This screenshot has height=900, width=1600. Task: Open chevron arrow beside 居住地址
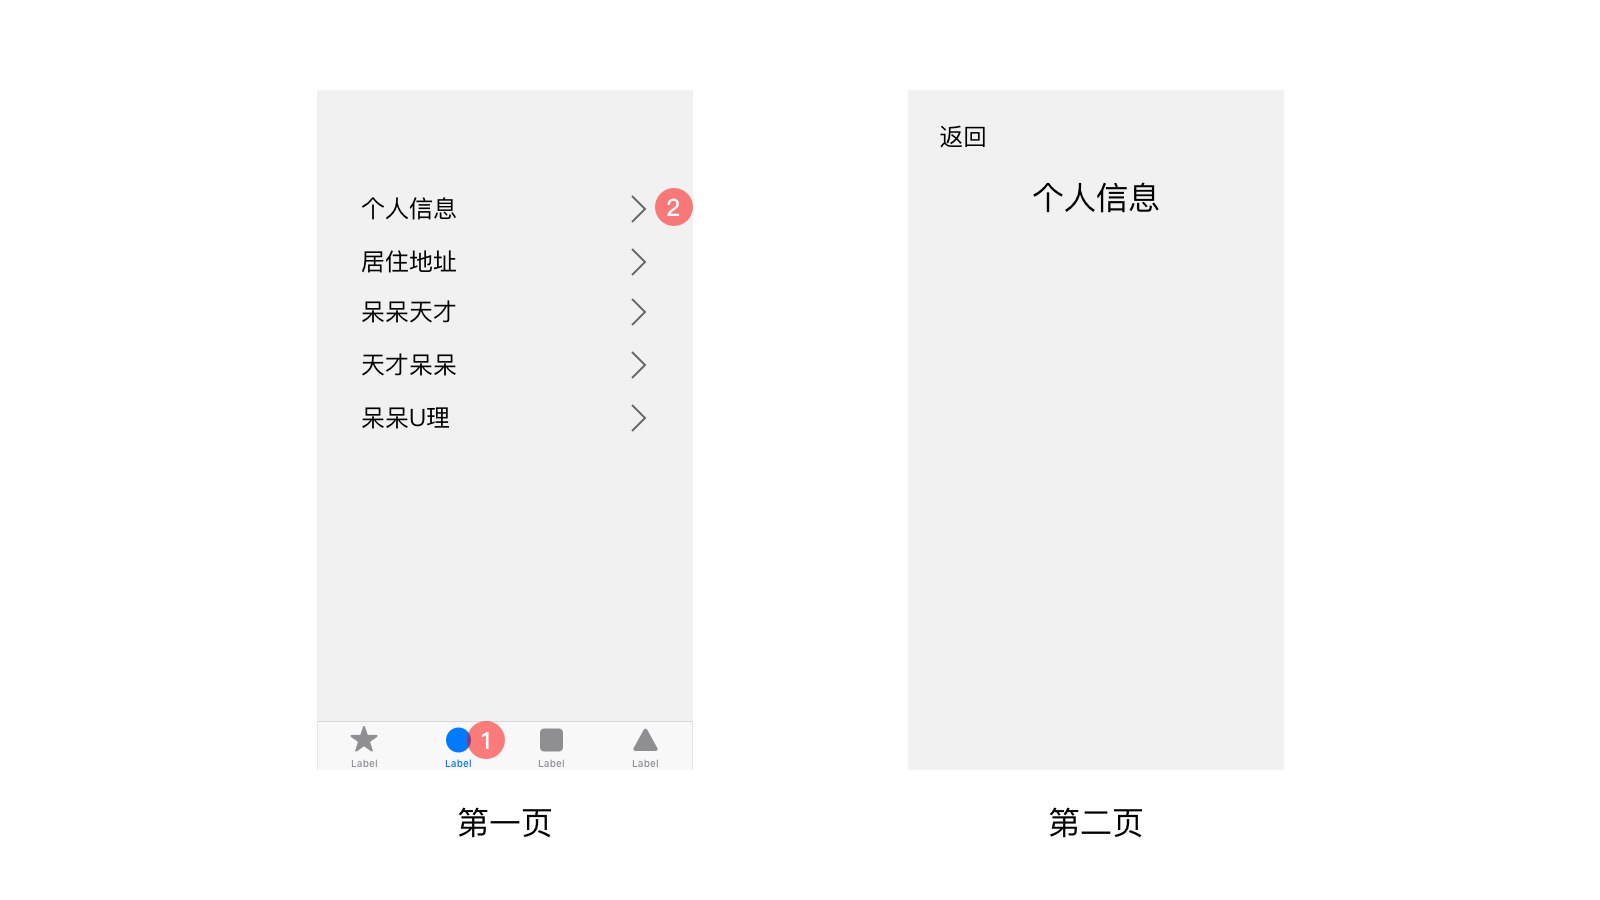(x=638, y=262)
